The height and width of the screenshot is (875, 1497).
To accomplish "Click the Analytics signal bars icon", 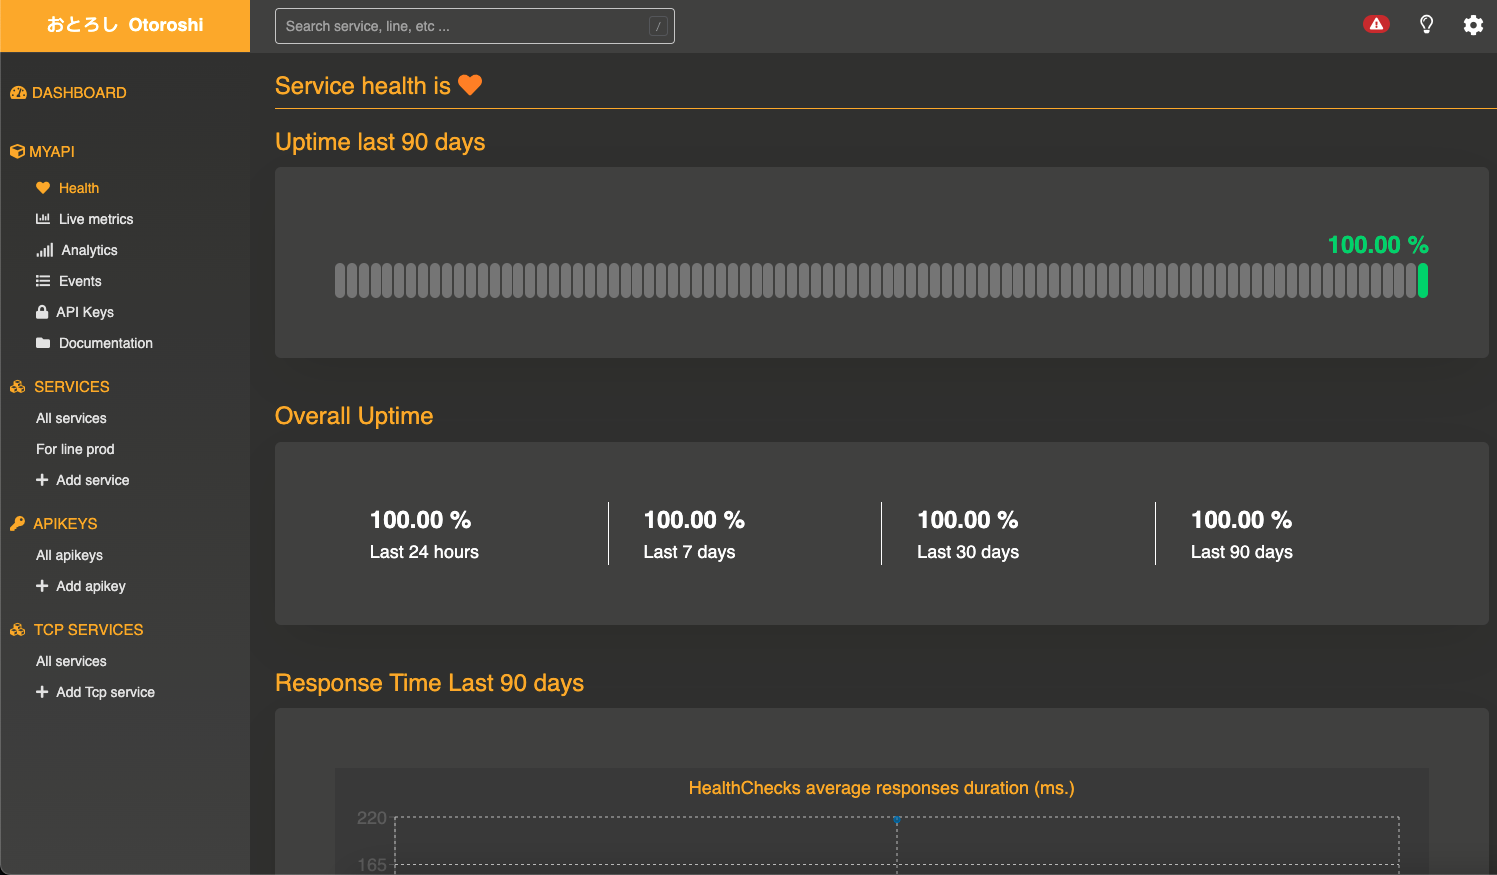I will click(45, 250).
